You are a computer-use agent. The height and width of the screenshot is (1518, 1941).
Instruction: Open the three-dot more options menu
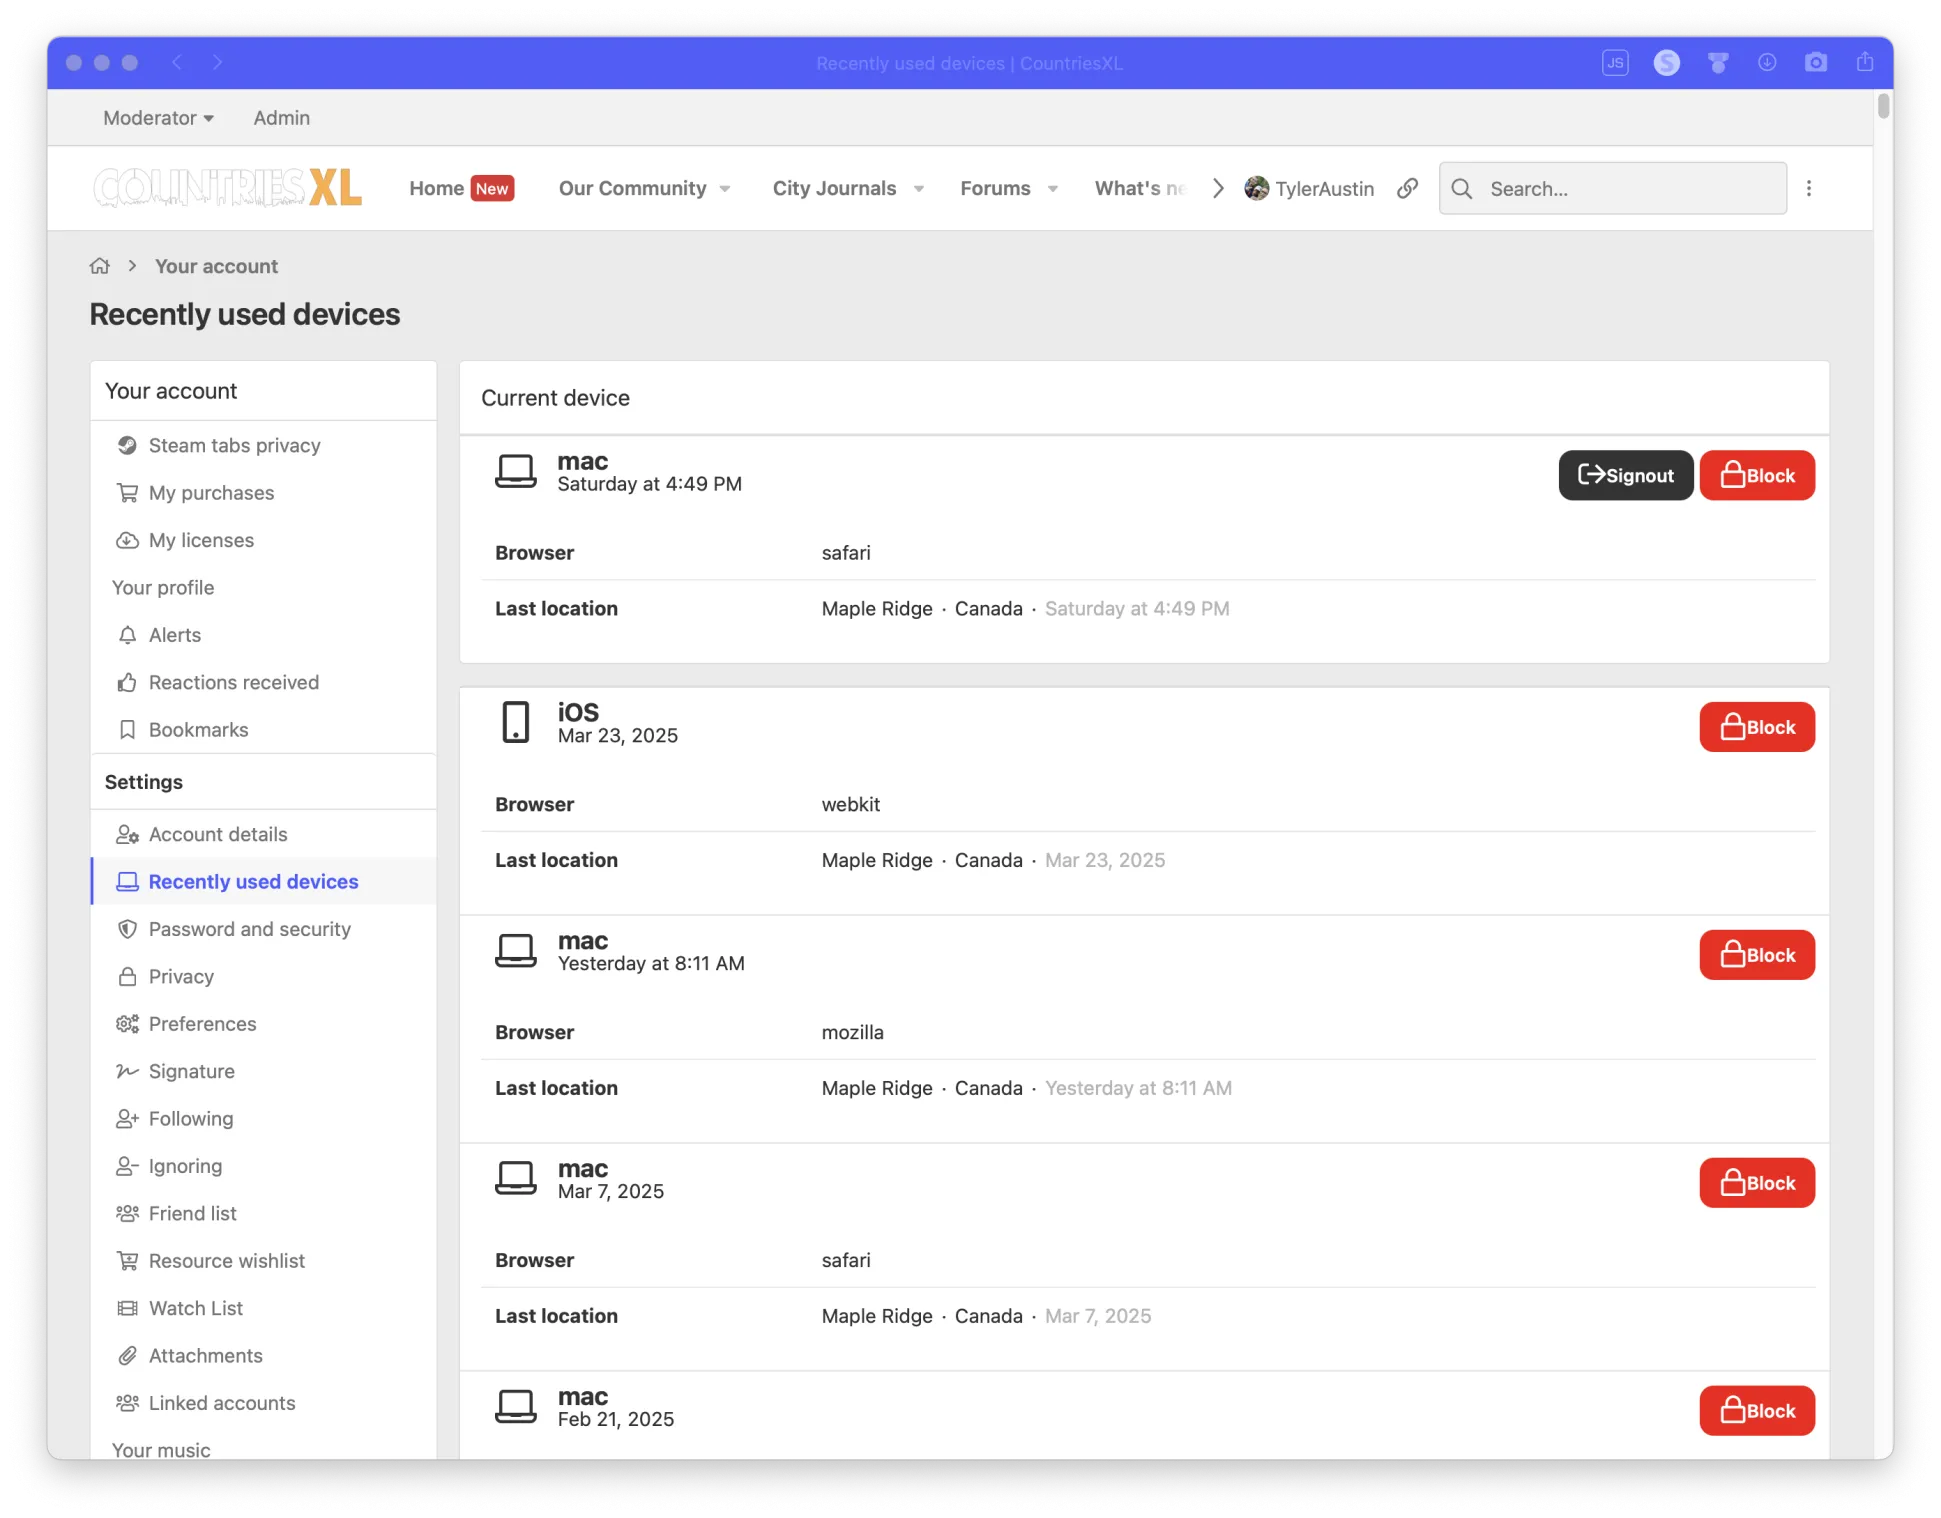tap(1808, 188)
